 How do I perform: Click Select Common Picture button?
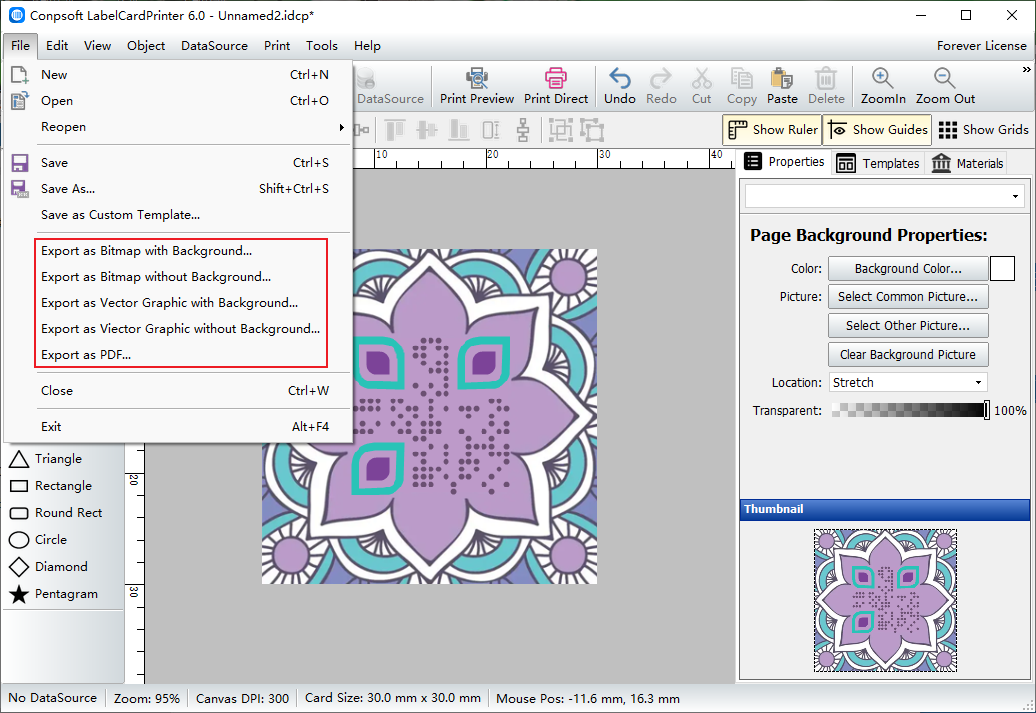[908, 297]
